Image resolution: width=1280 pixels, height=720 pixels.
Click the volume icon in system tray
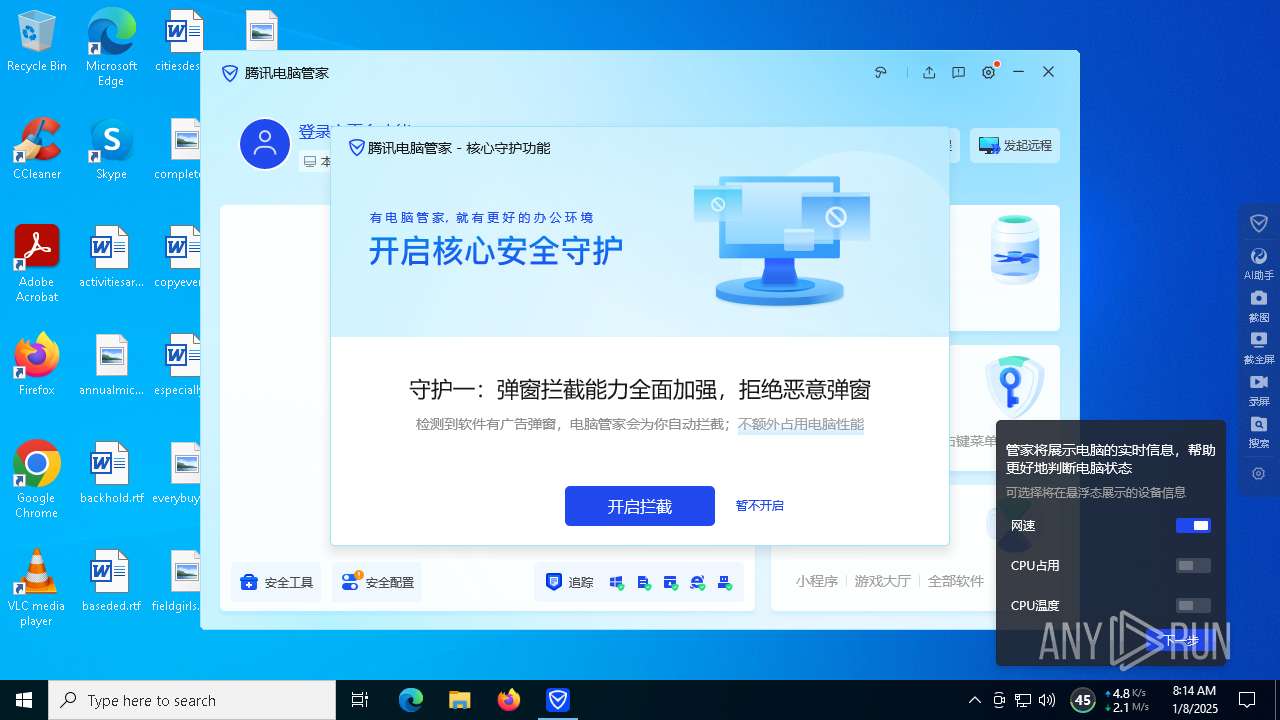[x=1047, y=700]
